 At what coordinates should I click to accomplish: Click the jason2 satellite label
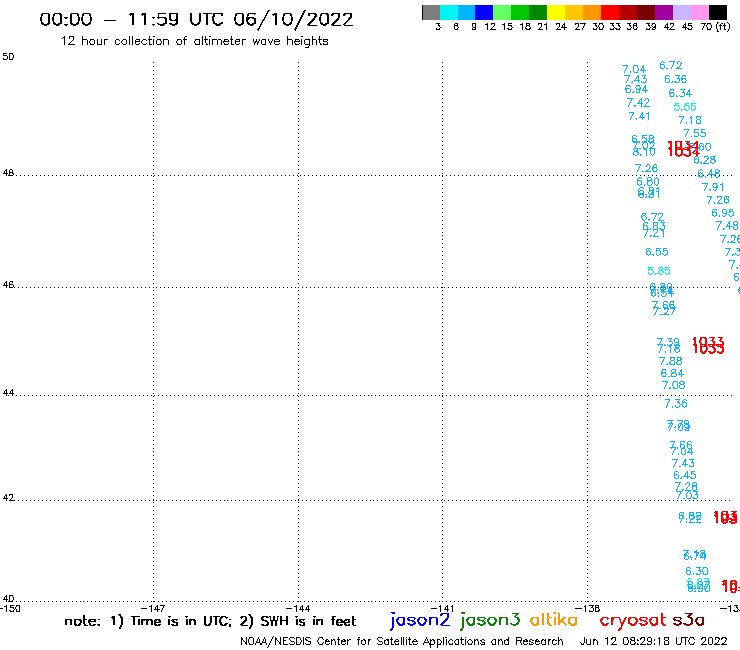[x=420, y=620]
